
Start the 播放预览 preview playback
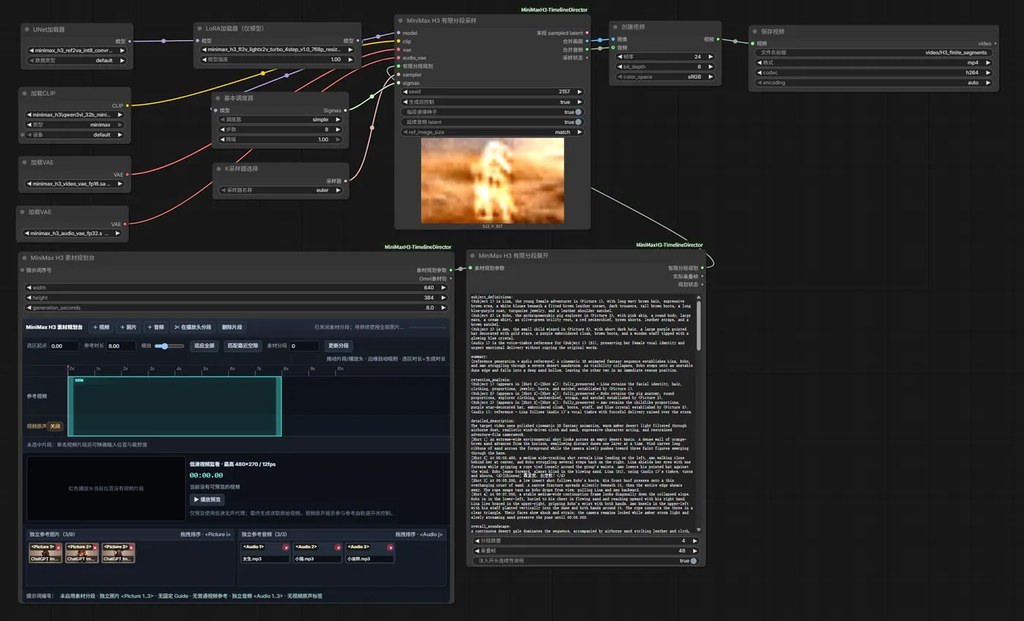coord(207,500)
